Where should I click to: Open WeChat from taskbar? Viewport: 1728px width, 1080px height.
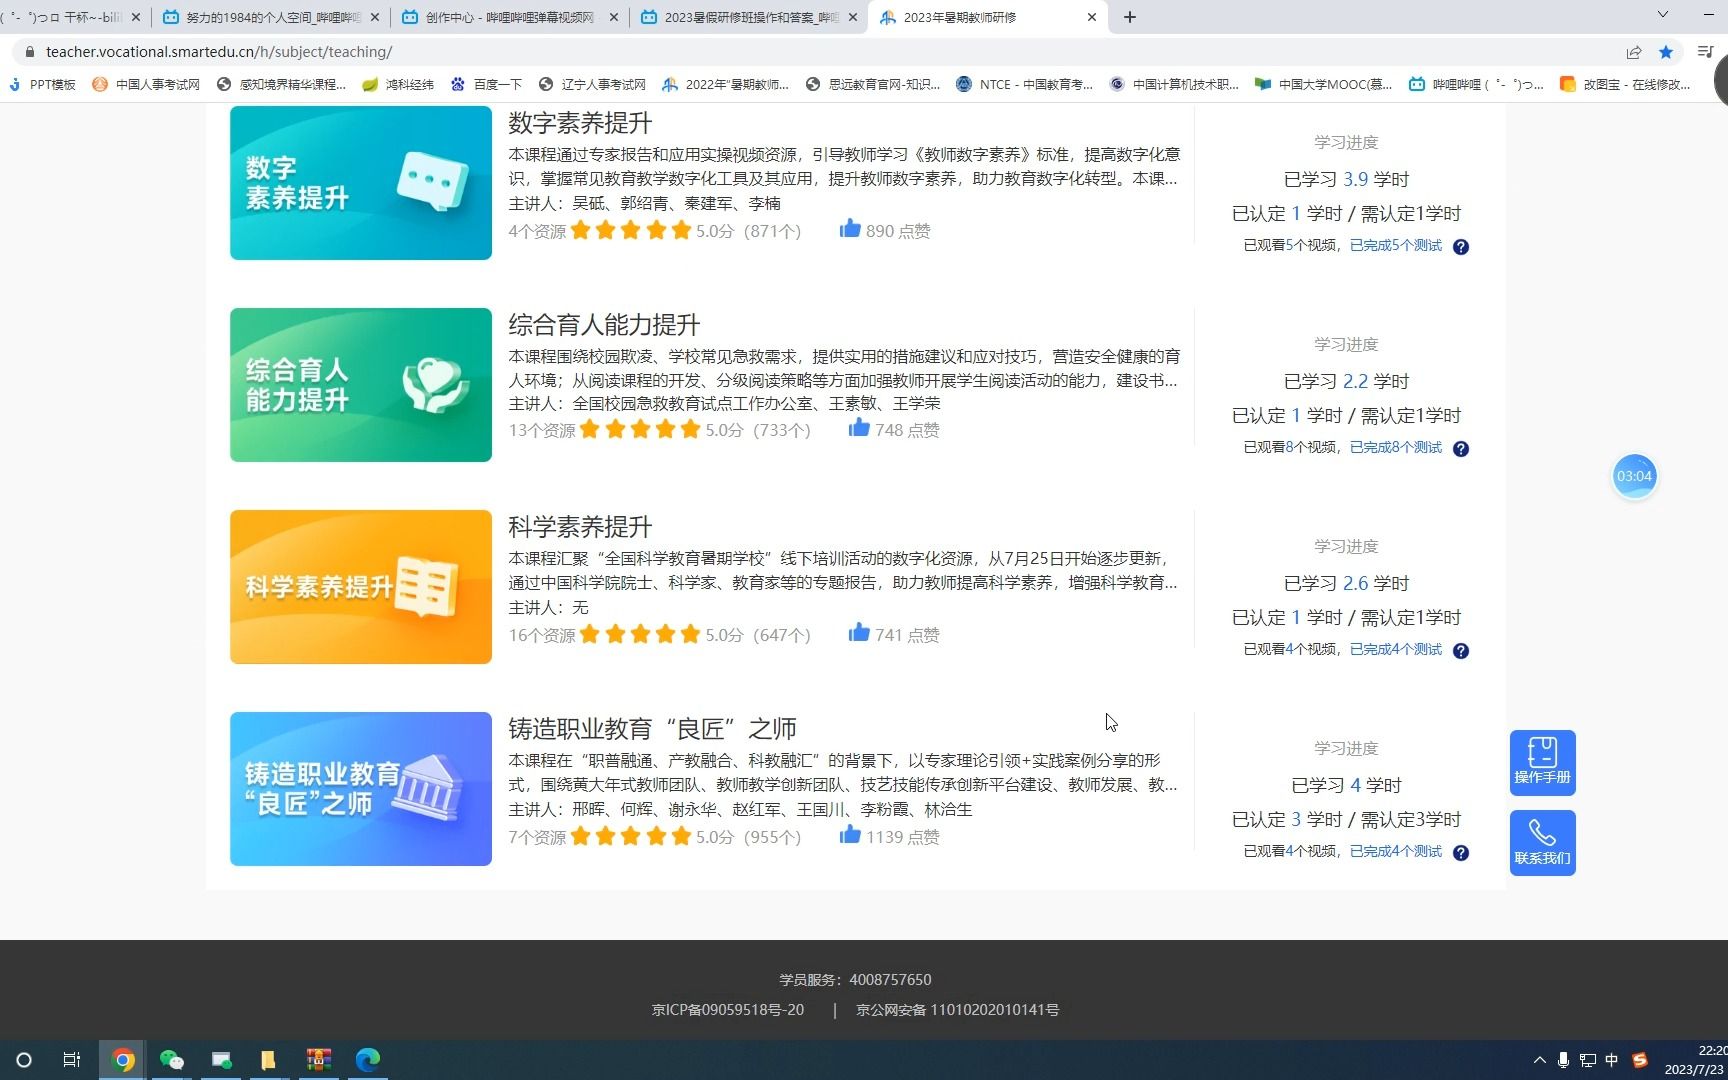pos(172,1060)
